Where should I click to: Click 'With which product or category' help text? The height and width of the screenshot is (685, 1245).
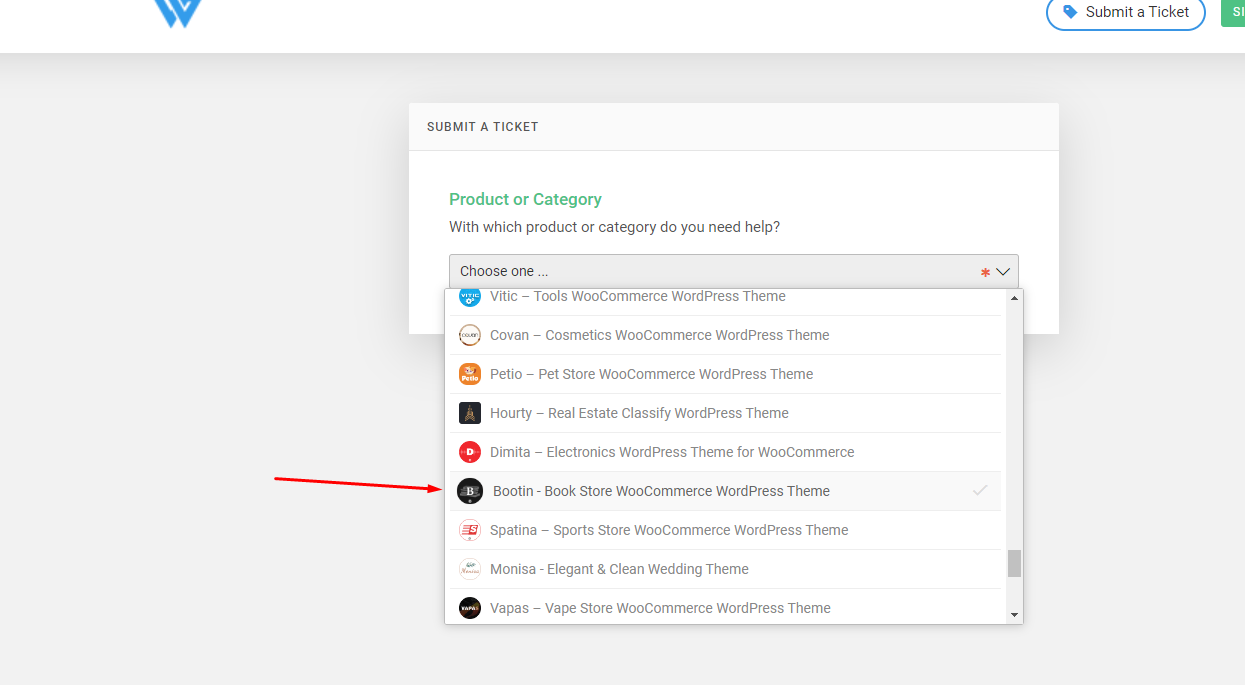click(614, 227)
